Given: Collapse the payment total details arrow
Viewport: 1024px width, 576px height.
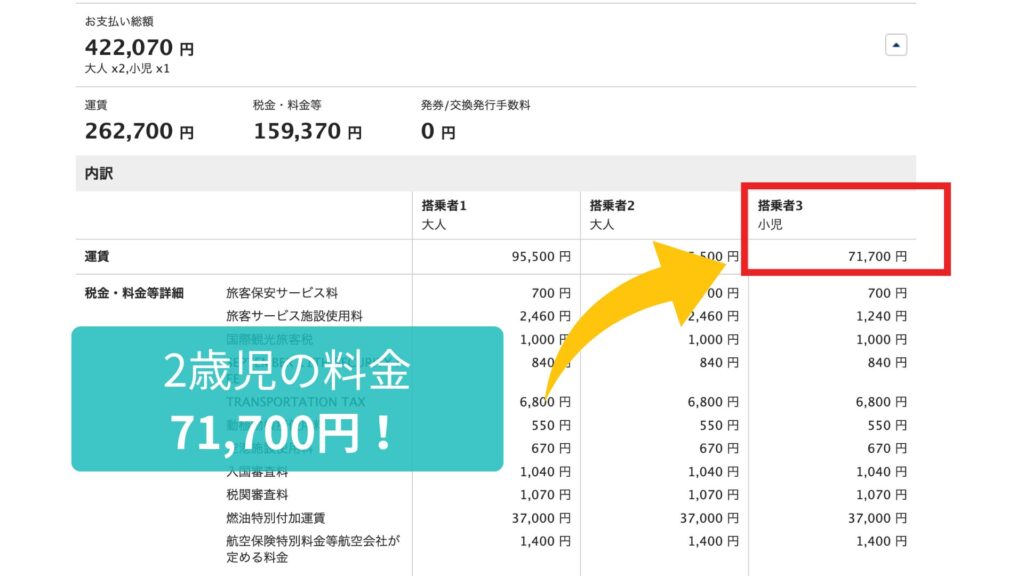Looking at the screenshot, I should pos(896,45).
